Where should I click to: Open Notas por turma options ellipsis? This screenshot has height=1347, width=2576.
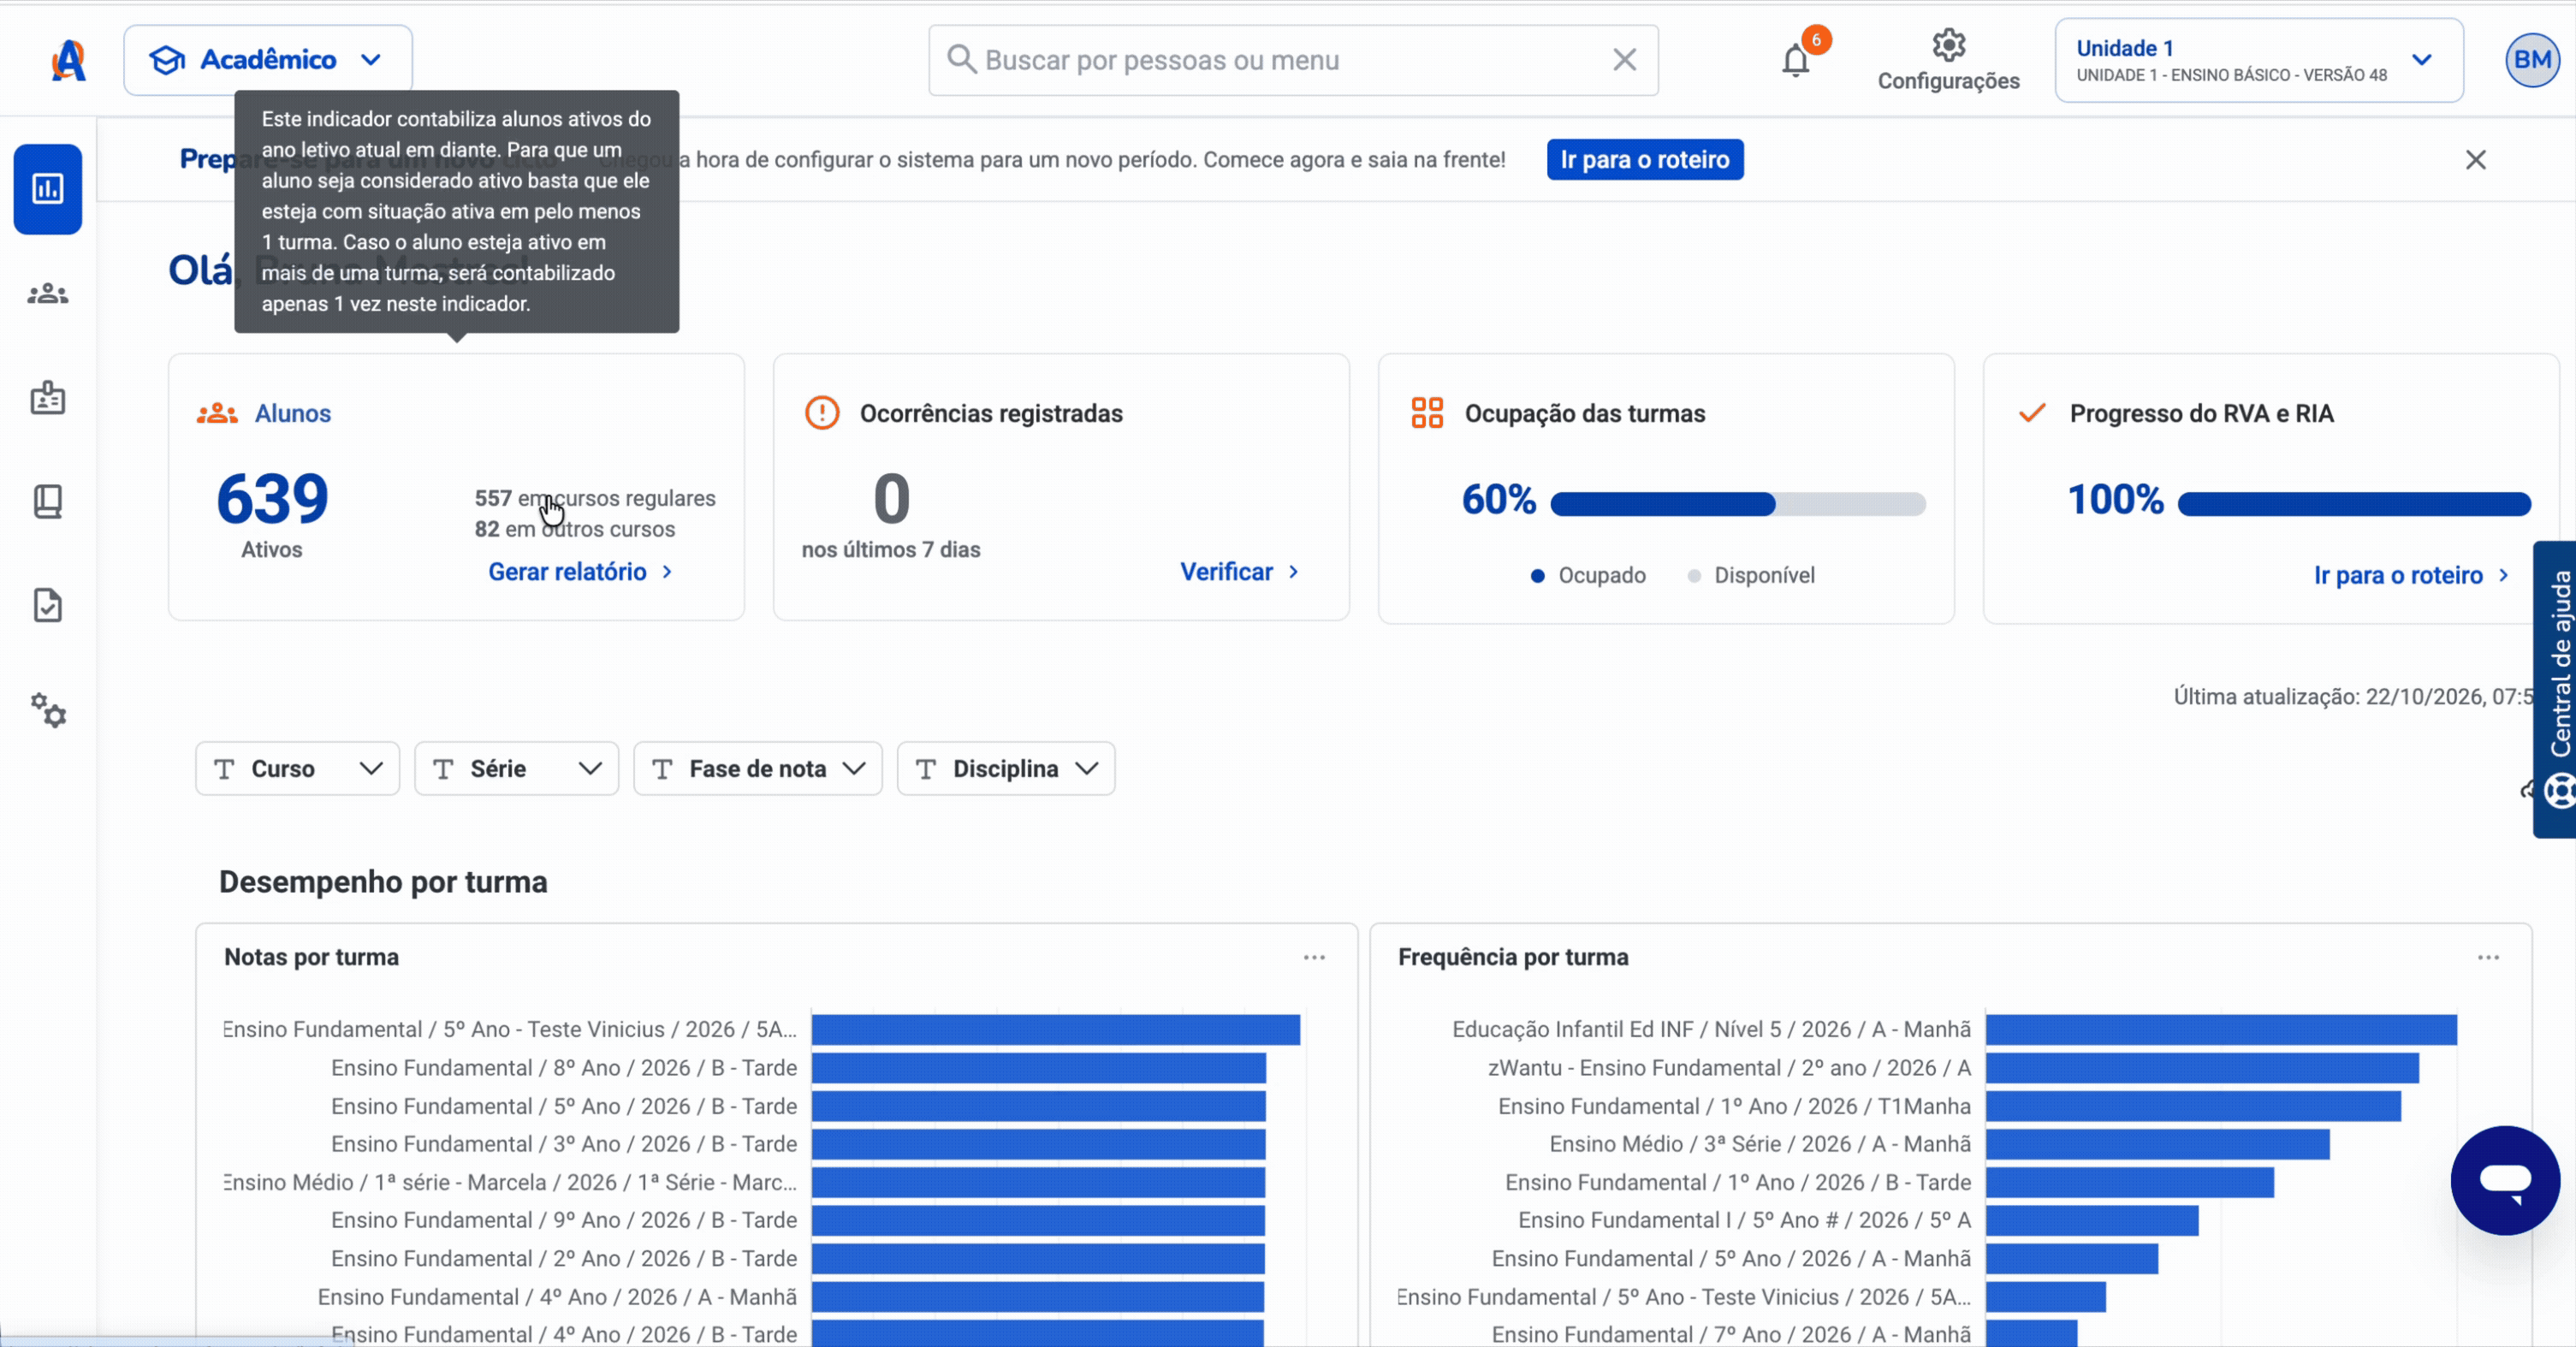point(1314,957)
